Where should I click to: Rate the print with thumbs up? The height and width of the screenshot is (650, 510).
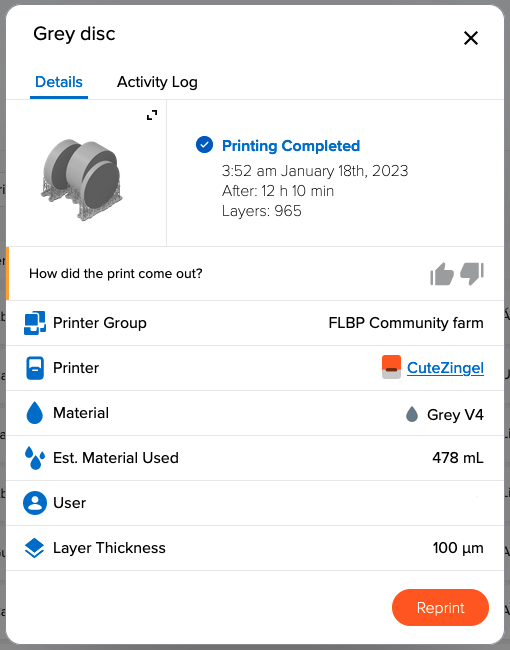point(442,274)
